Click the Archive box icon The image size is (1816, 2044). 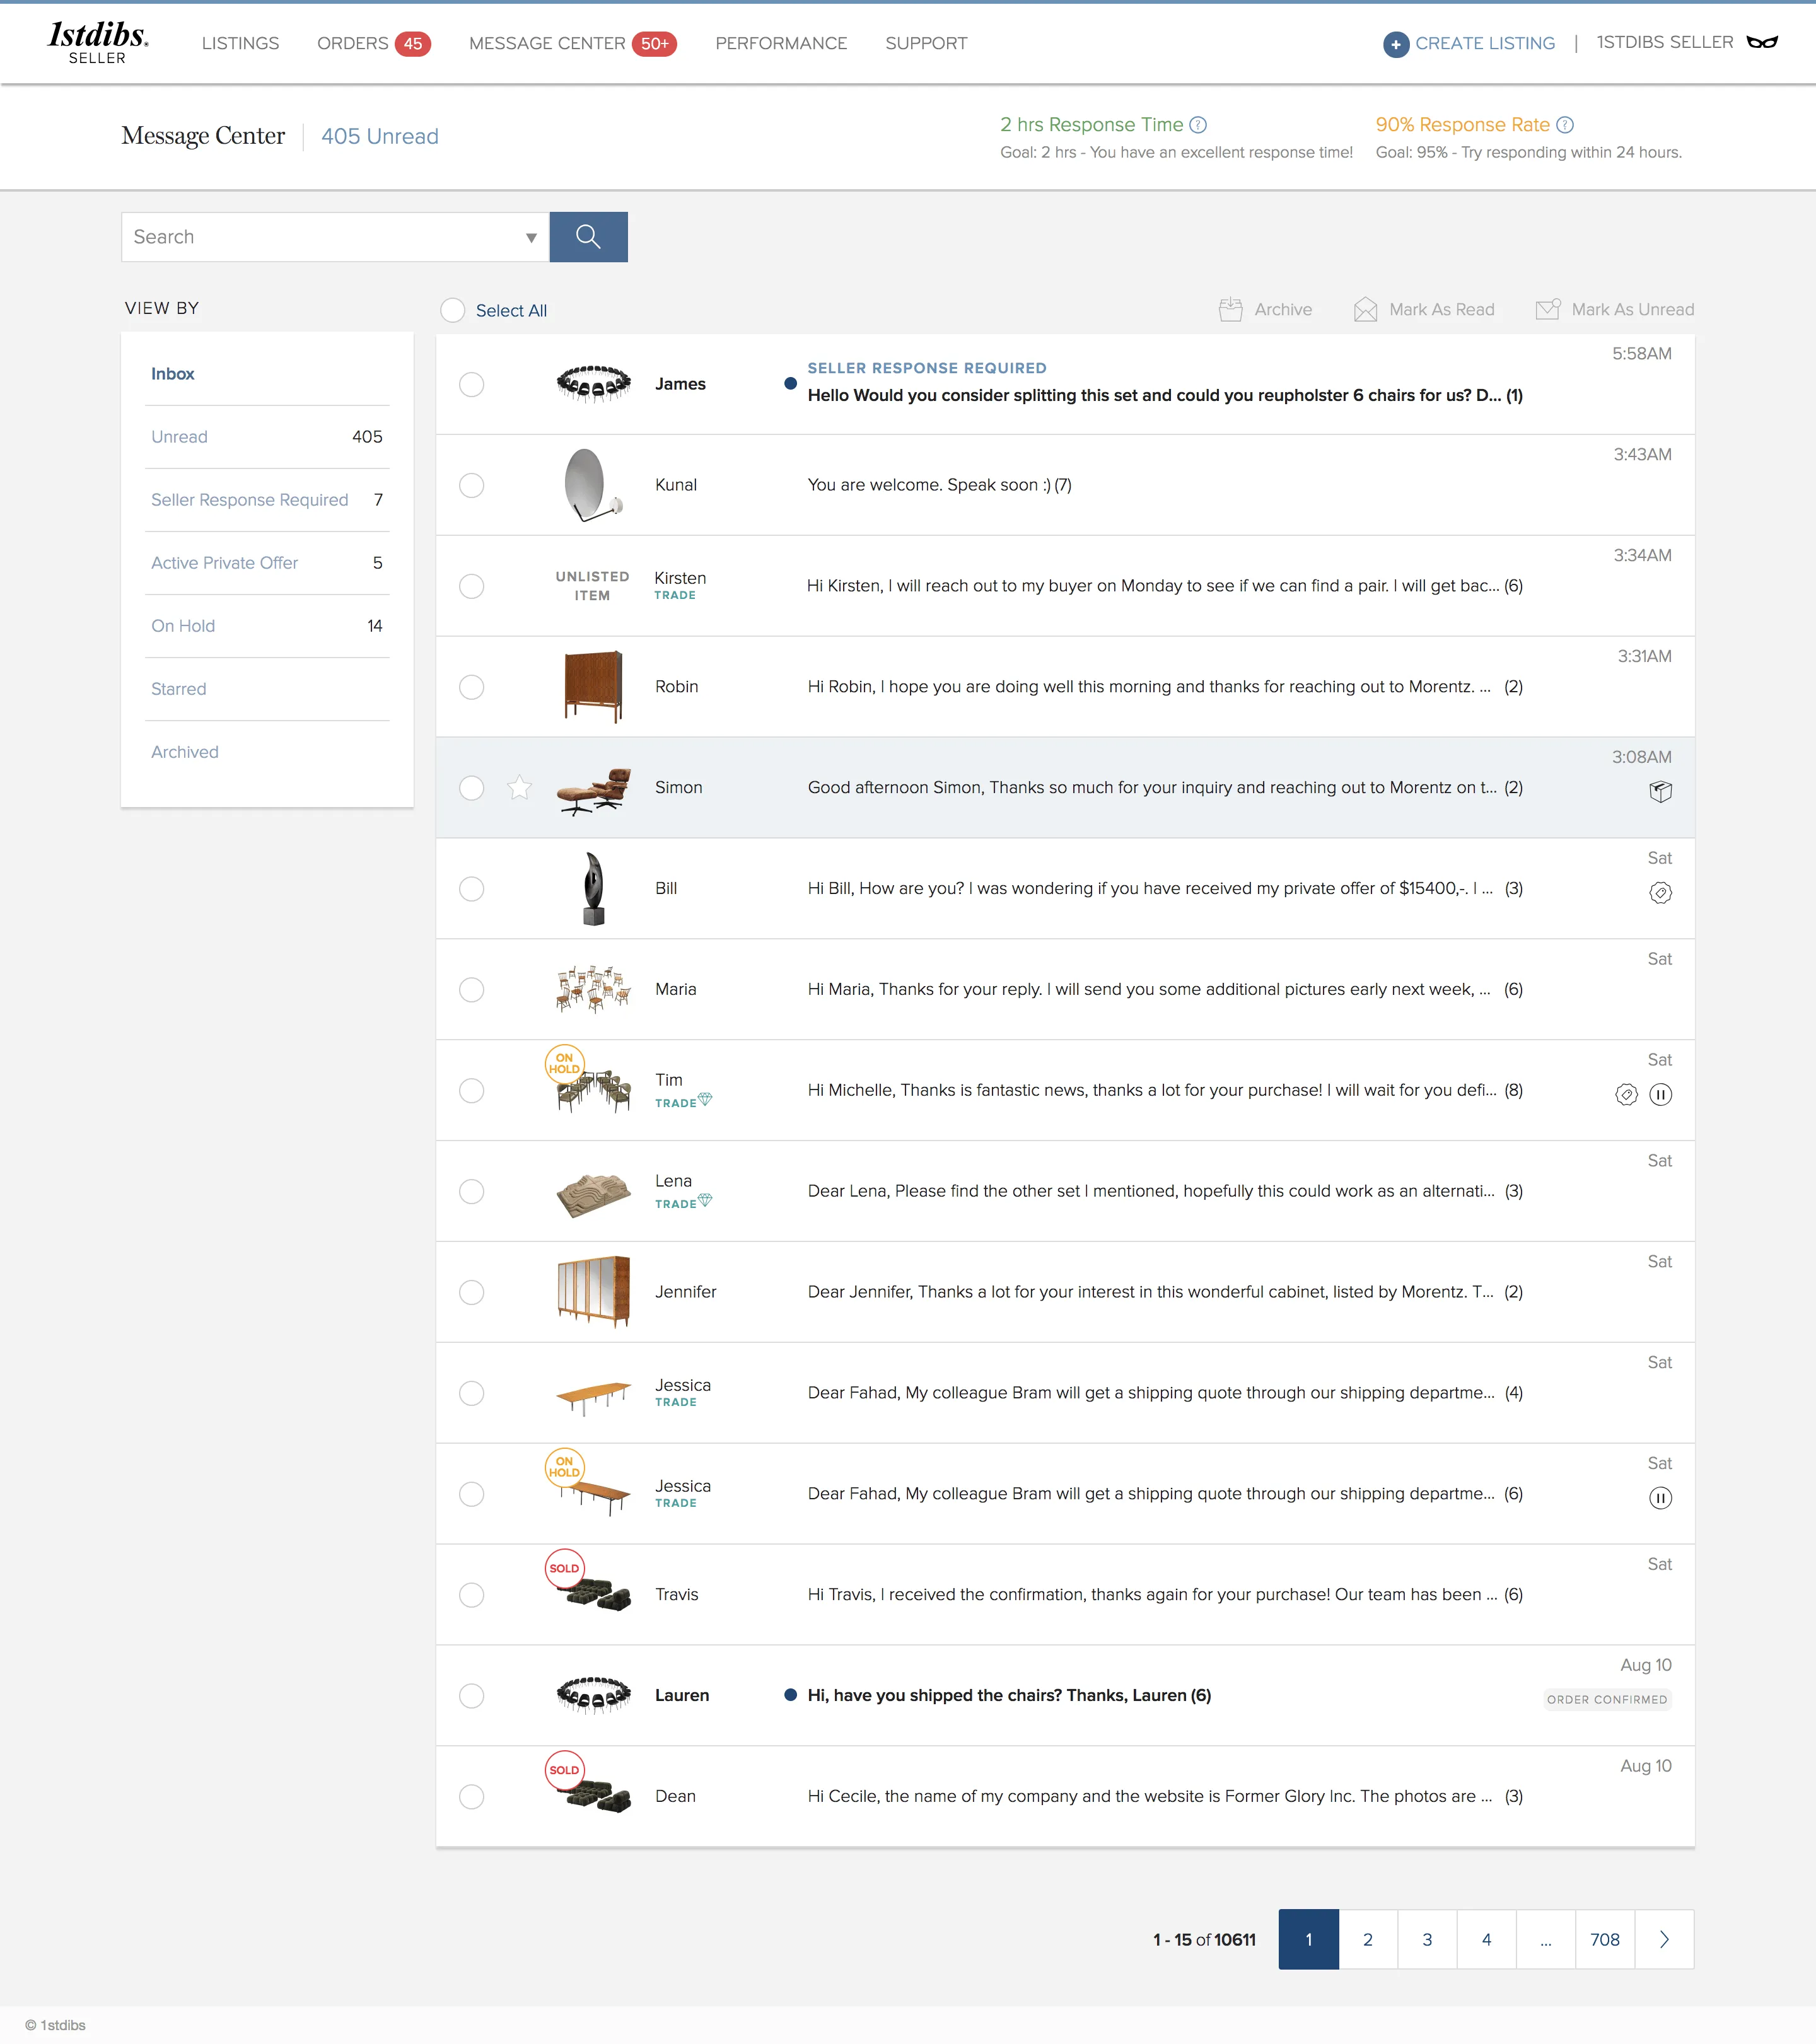pyautogui.click(x=1230, y=310)
